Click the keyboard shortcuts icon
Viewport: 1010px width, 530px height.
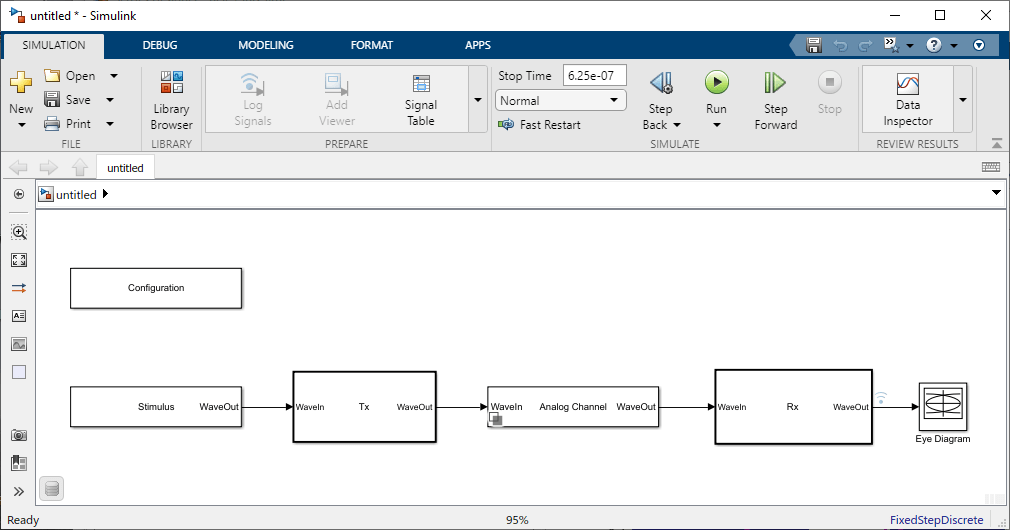991,167
